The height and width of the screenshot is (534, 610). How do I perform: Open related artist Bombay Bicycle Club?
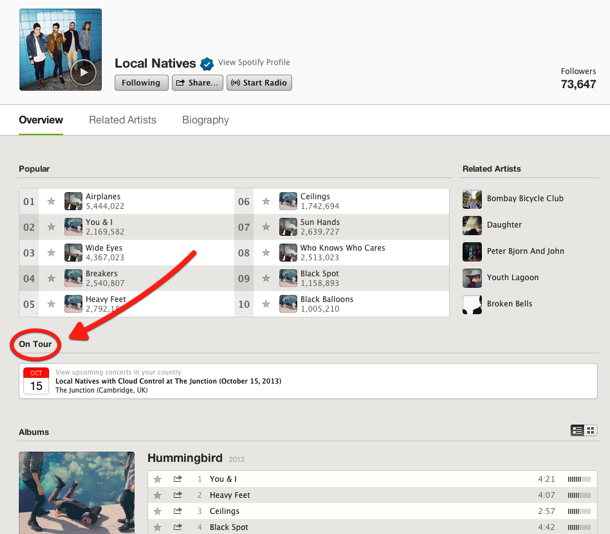coord(525,198)
